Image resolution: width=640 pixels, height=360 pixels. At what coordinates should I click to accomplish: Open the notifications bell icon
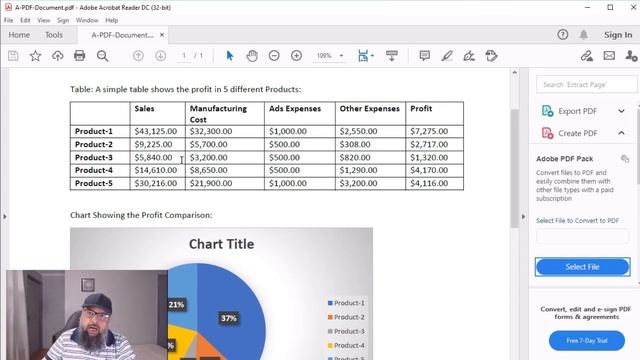584,35
